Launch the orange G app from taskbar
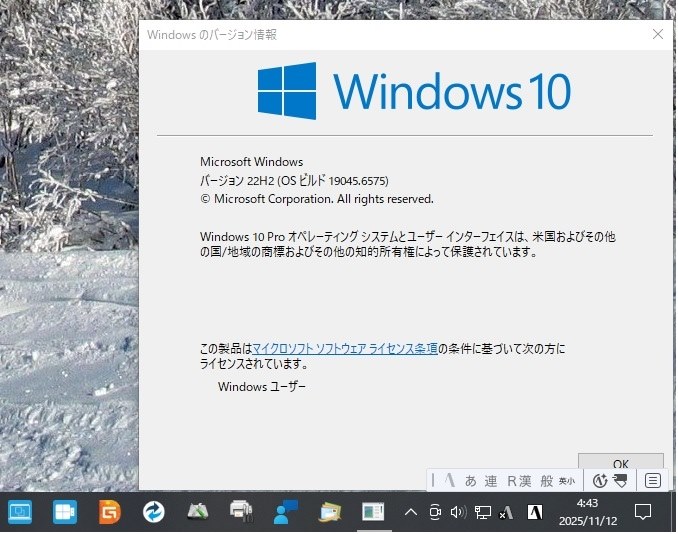Viewport: 678px width, 534px height. coord(109,512)
